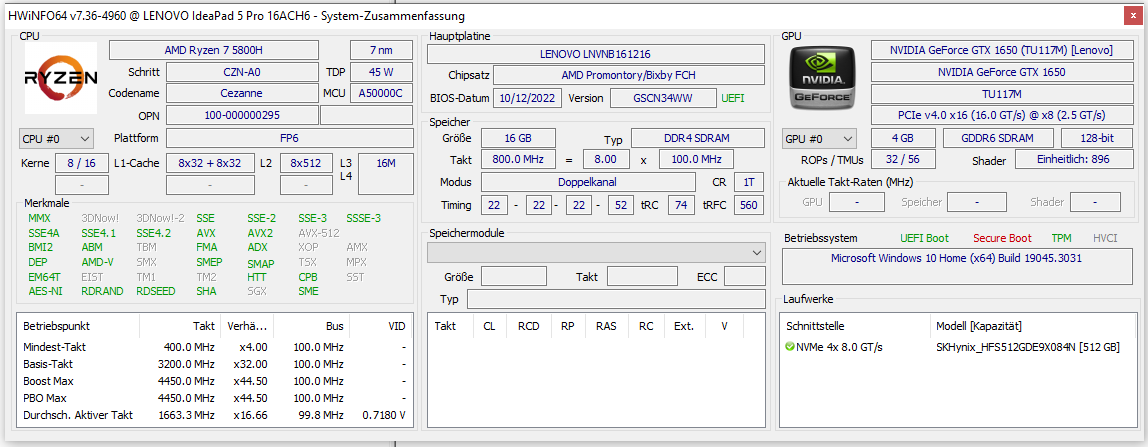
Task: Select the 8x512 L2 cache value
Action: (x=306, y=163)
